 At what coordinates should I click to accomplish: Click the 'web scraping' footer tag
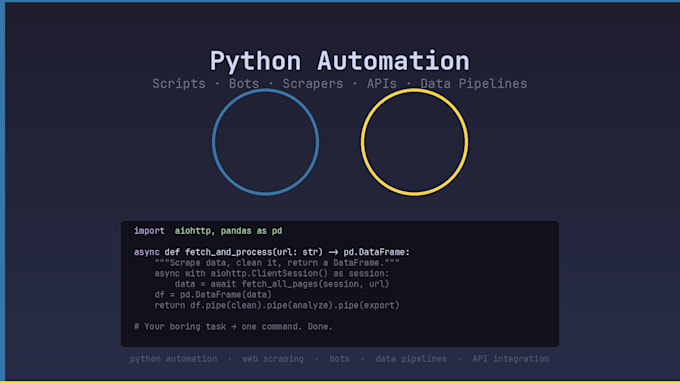273,359
